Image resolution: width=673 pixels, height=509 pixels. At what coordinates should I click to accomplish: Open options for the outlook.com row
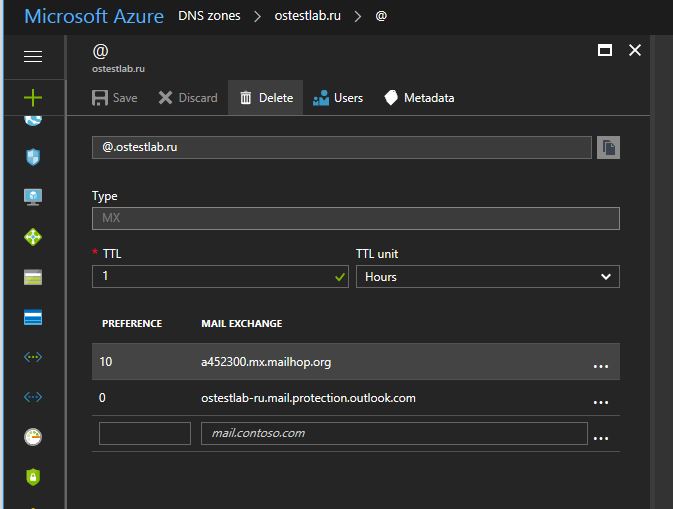point(600,402)
